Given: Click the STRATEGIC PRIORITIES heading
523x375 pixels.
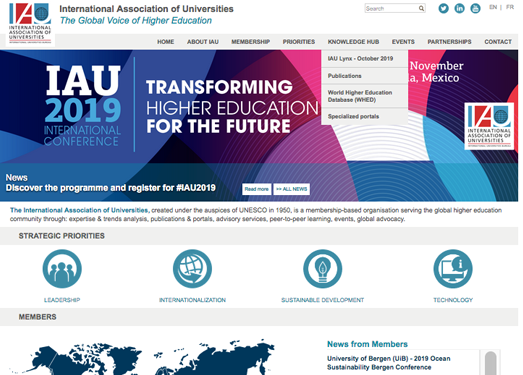Looking at the screenshot, I should pos(62,236).
